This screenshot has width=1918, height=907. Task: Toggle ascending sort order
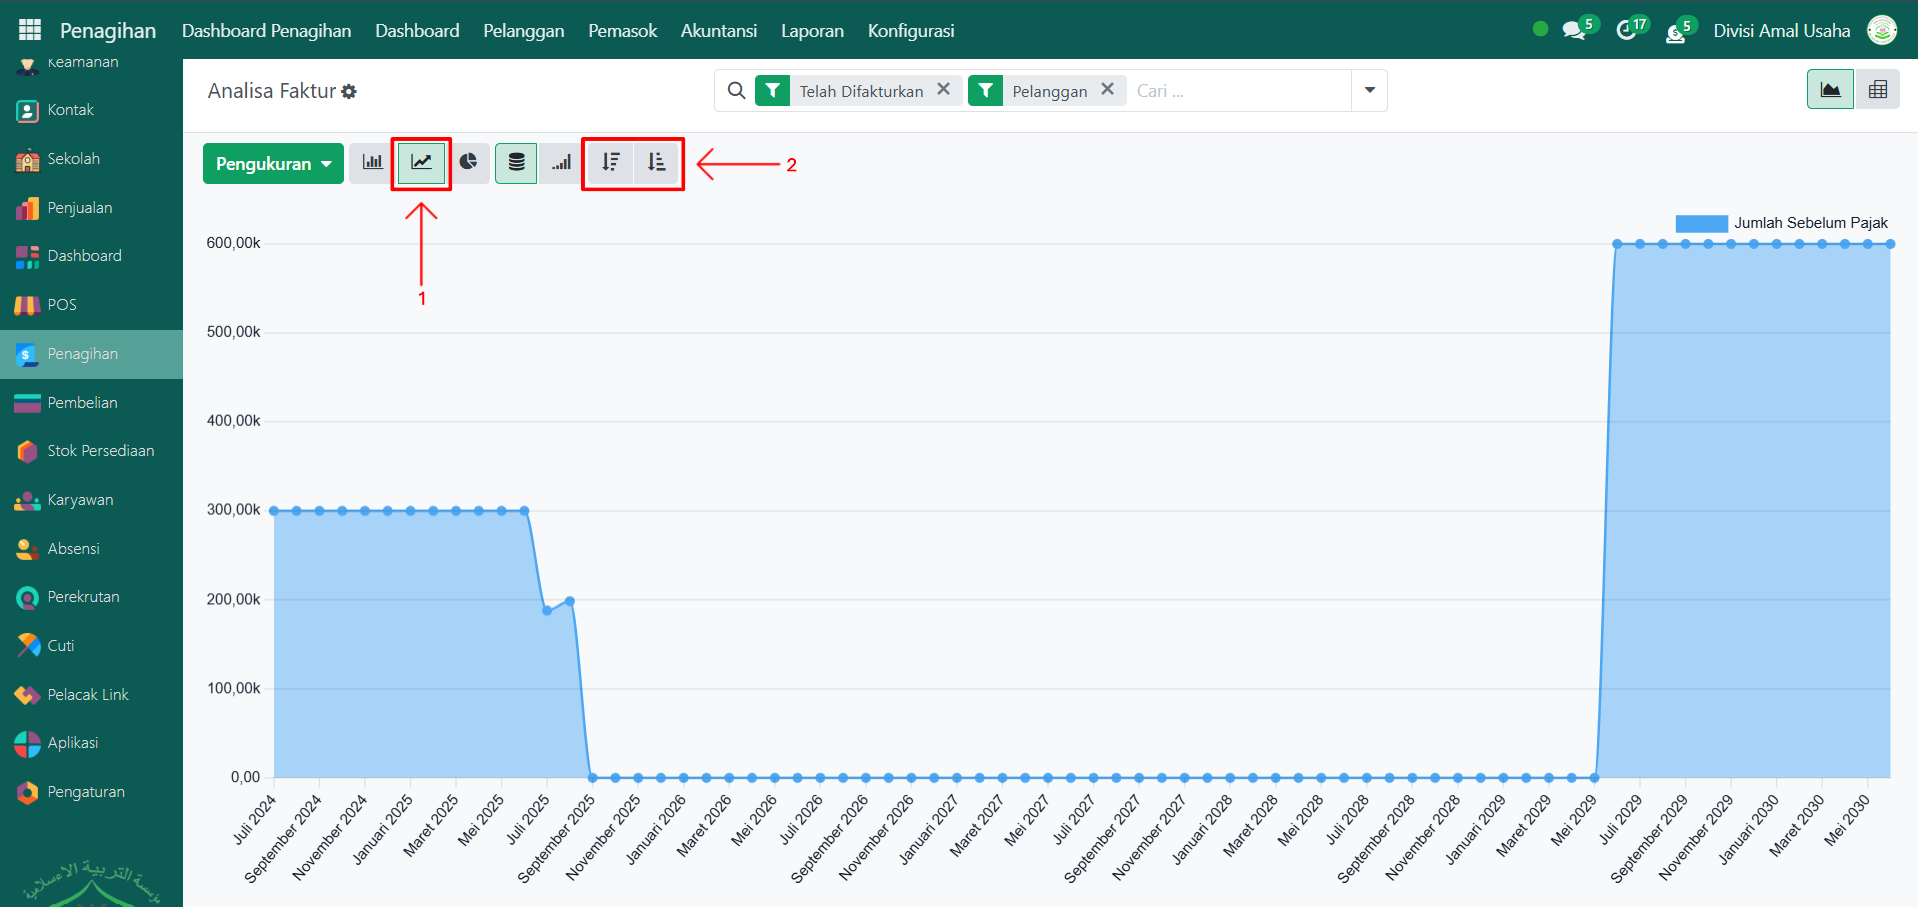click(x=657, y=163)
